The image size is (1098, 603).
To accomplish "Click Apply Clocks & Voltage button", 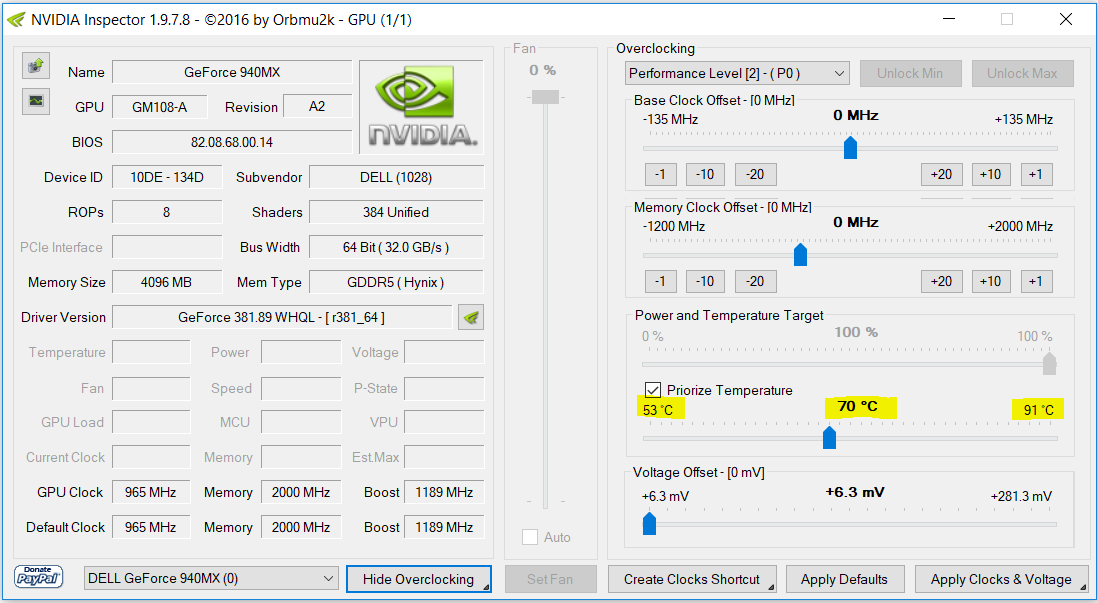I will pyautogui.click(x=1001, y=579).
